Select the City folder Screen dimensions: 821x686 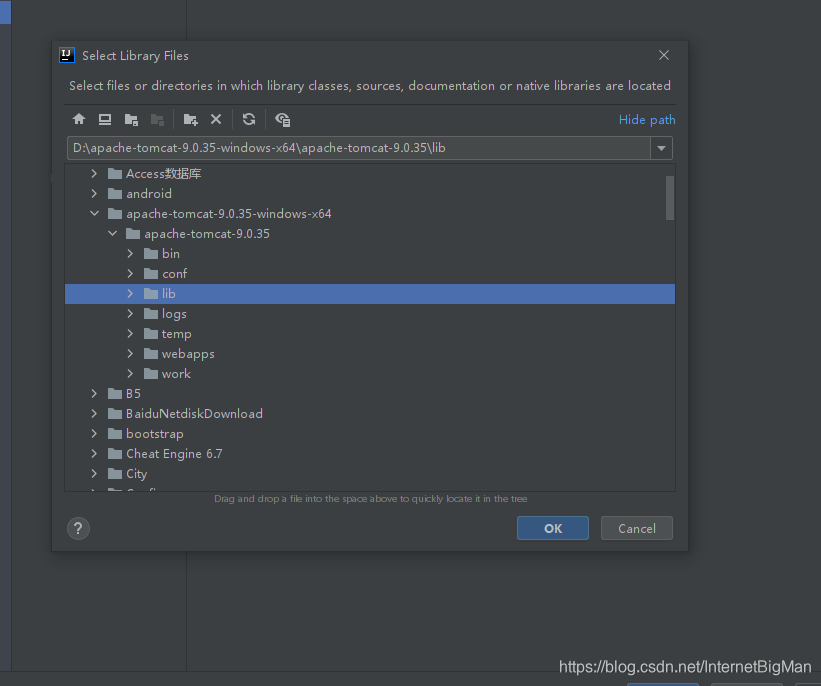370,473
